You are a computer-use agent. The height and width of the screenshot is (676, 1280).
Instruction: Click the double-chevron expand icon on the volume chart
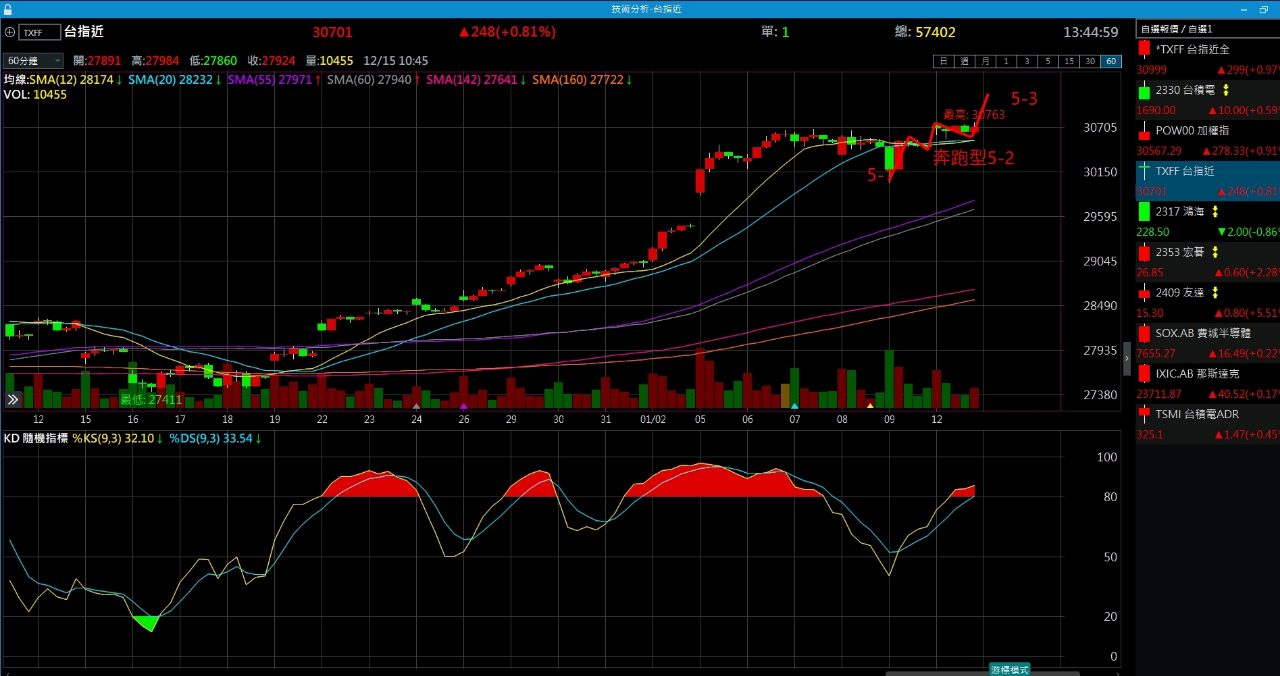pyautogui.click(x=13, y=399)
